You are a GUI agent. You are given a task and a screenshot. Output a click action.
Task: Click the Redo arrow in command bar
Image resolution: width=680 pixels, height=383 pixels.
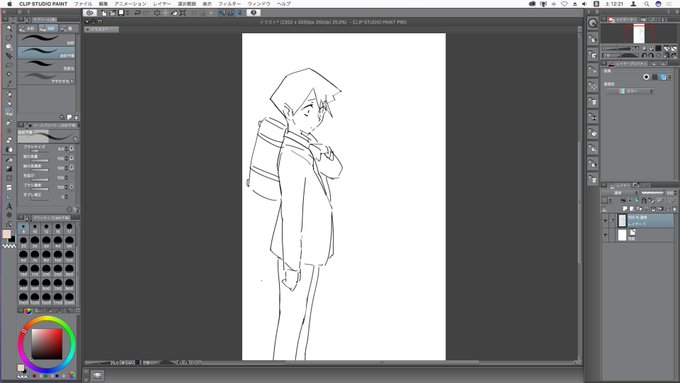146,13
